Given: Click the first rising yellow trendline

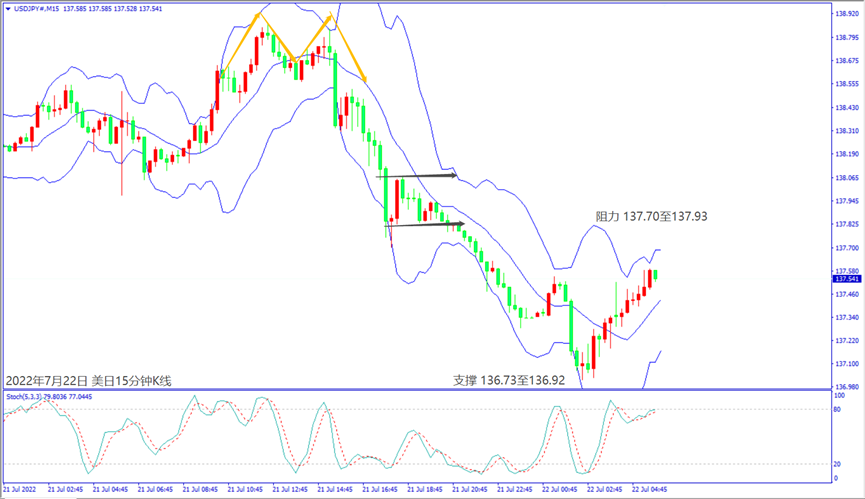Looking at the screenshot, I should pos(241,43).
